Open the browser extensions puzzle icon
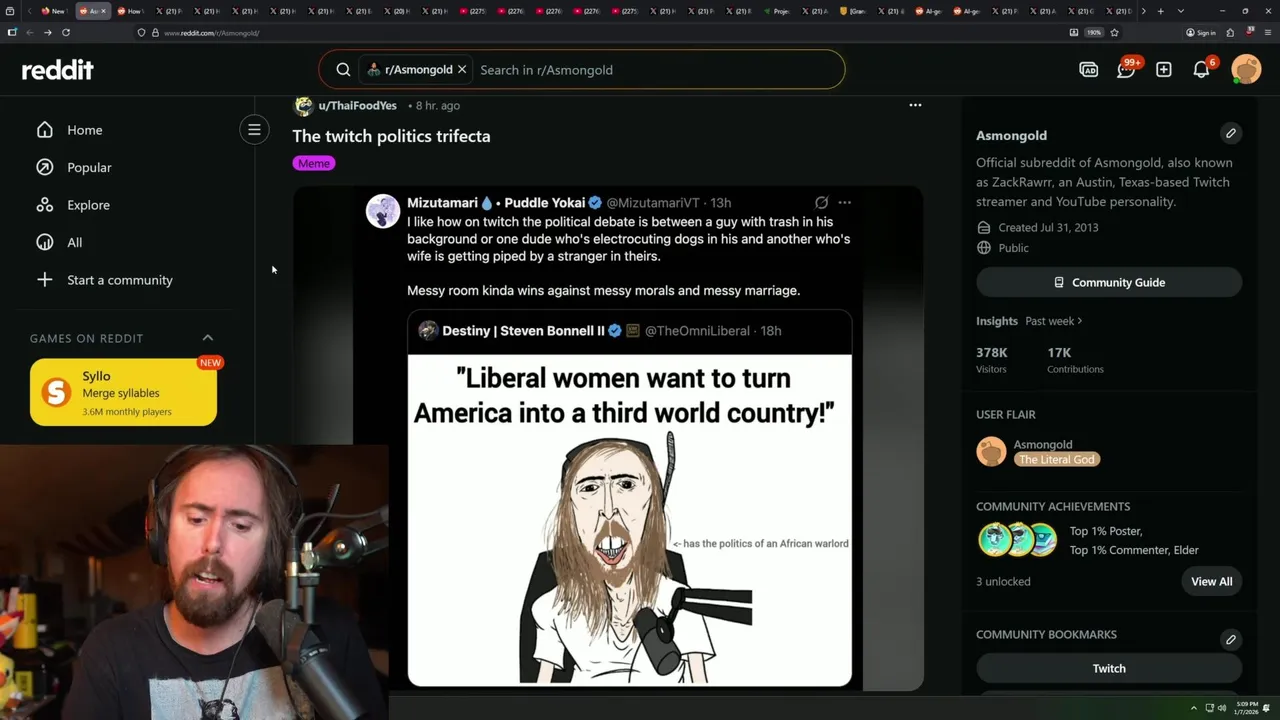 [1232, 32]
